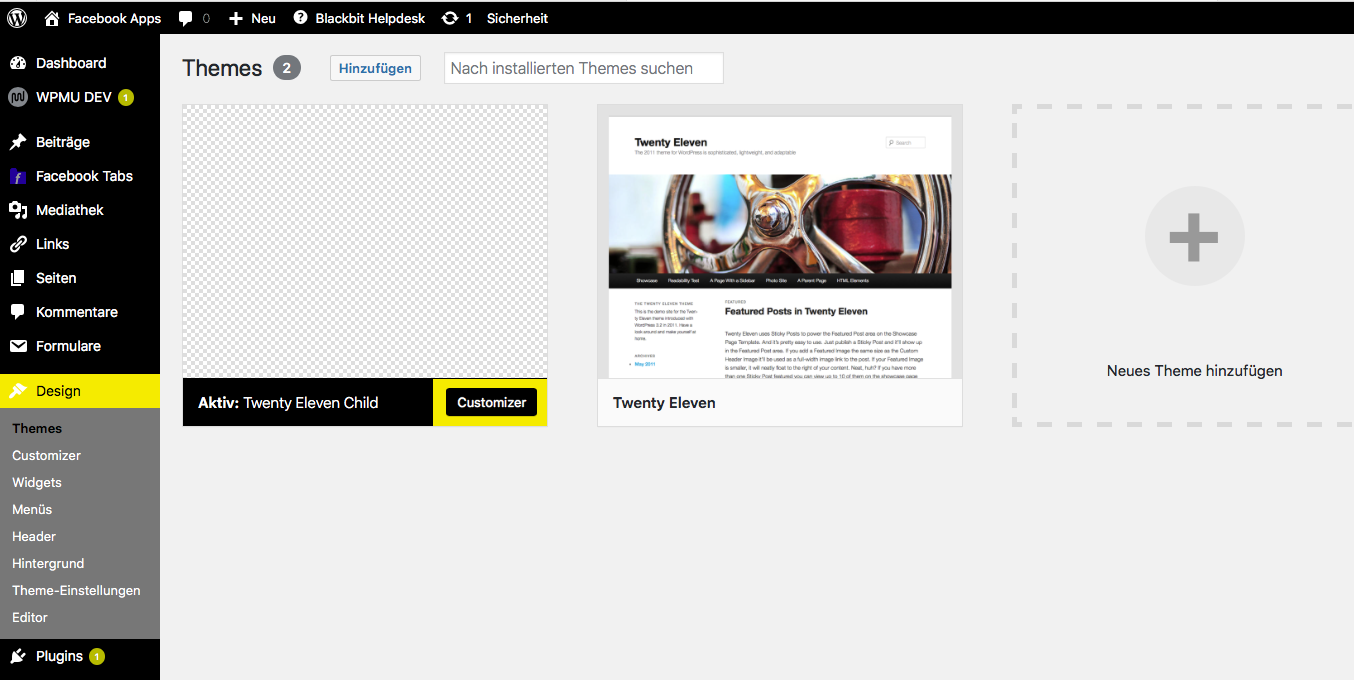Click the large plus circle for new theme
The image size is (1354, 680).
(1194, 237)
